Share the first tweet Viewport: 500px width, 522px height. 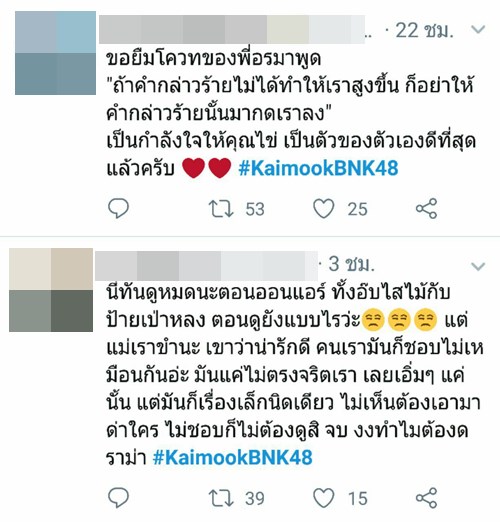426,208
